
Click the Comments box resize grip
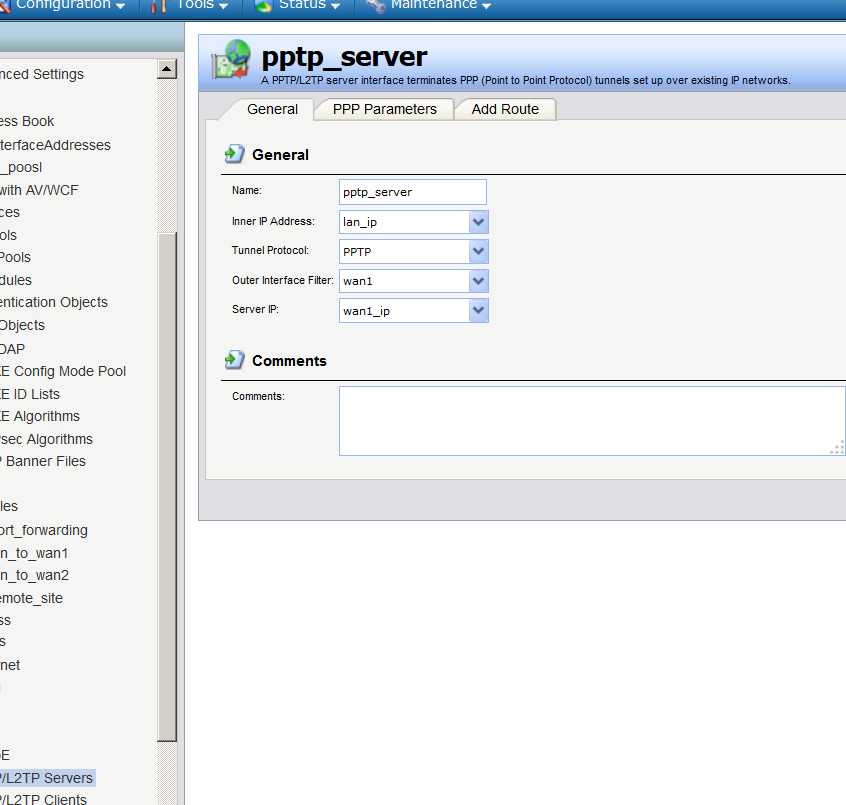(x=837, y=448)
